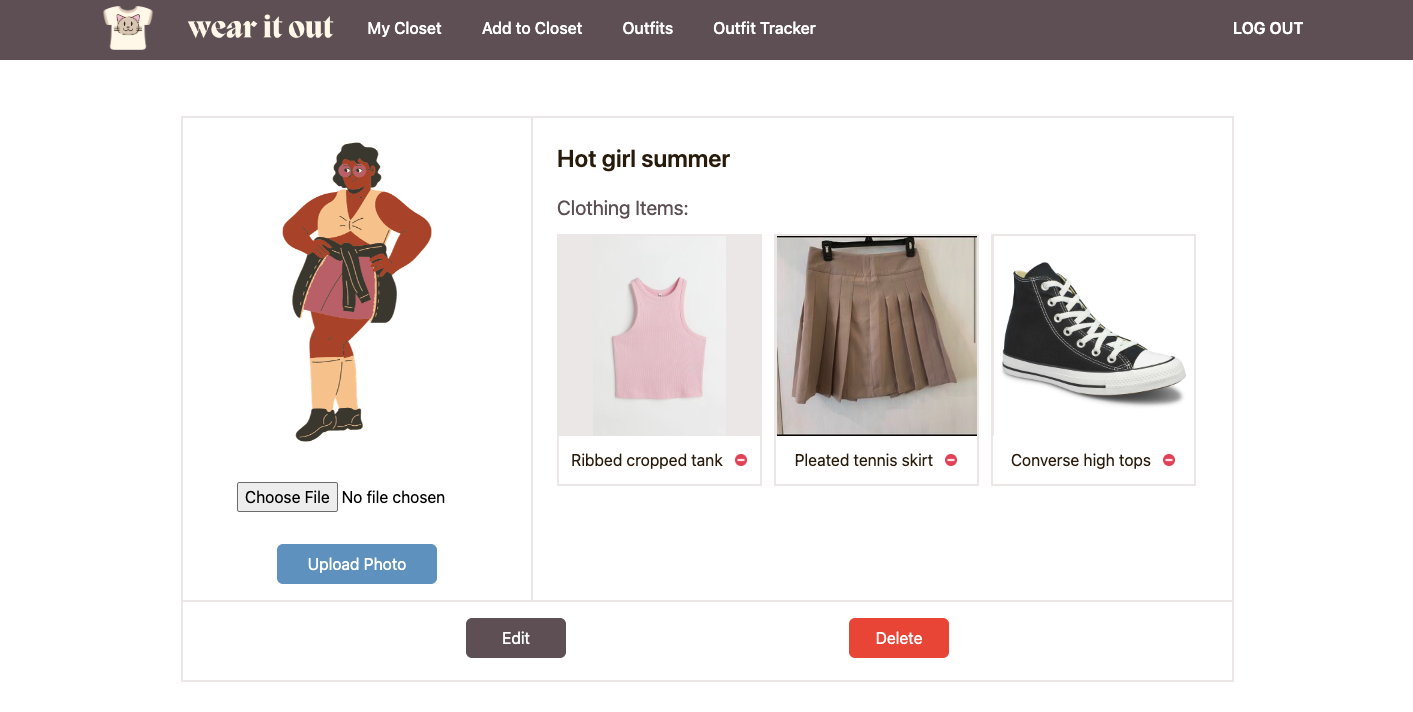Open the Outfits section
Screen dimensions: 1413x712
(x=647, y=28)
